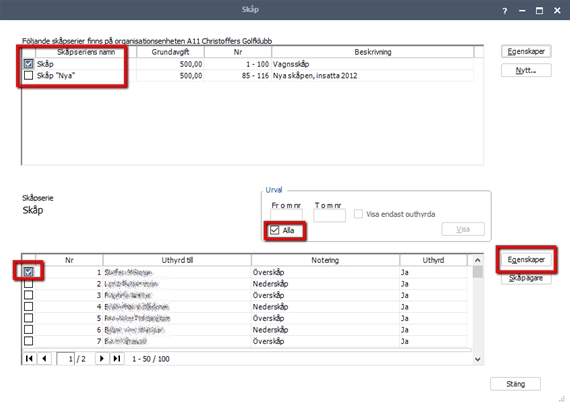Open the help question mark icon

(x=505, y=11)
